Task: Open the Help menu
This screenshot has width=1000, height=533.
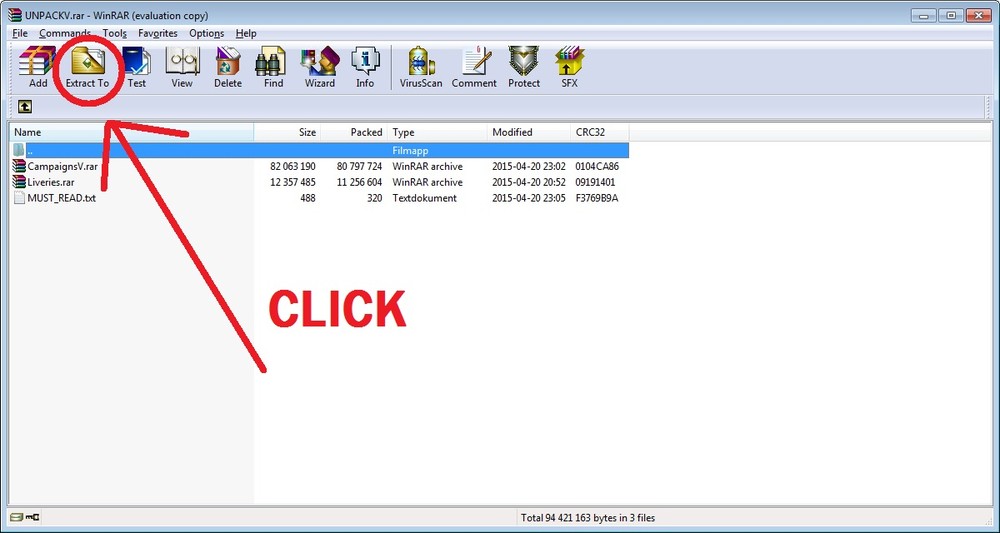Action: pos(246,33)
